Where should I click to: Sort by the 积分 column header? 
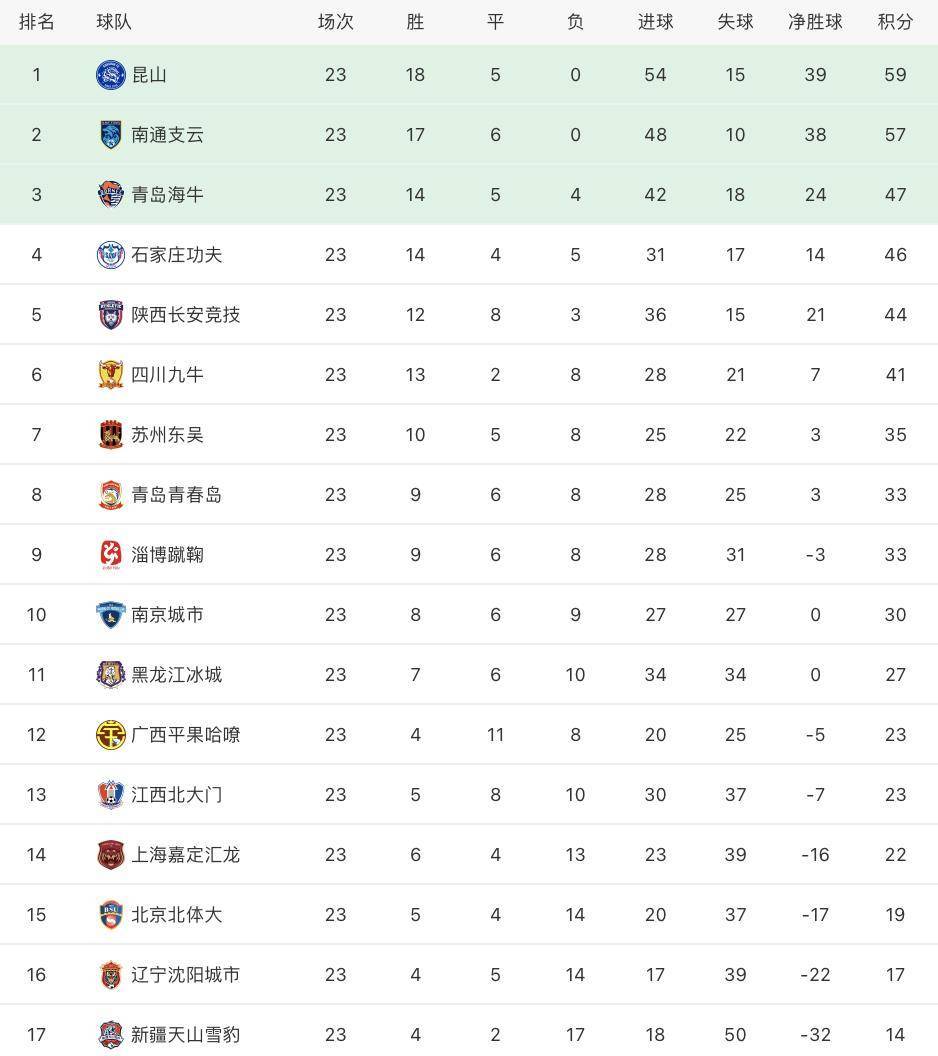click(x=895, y=22)
